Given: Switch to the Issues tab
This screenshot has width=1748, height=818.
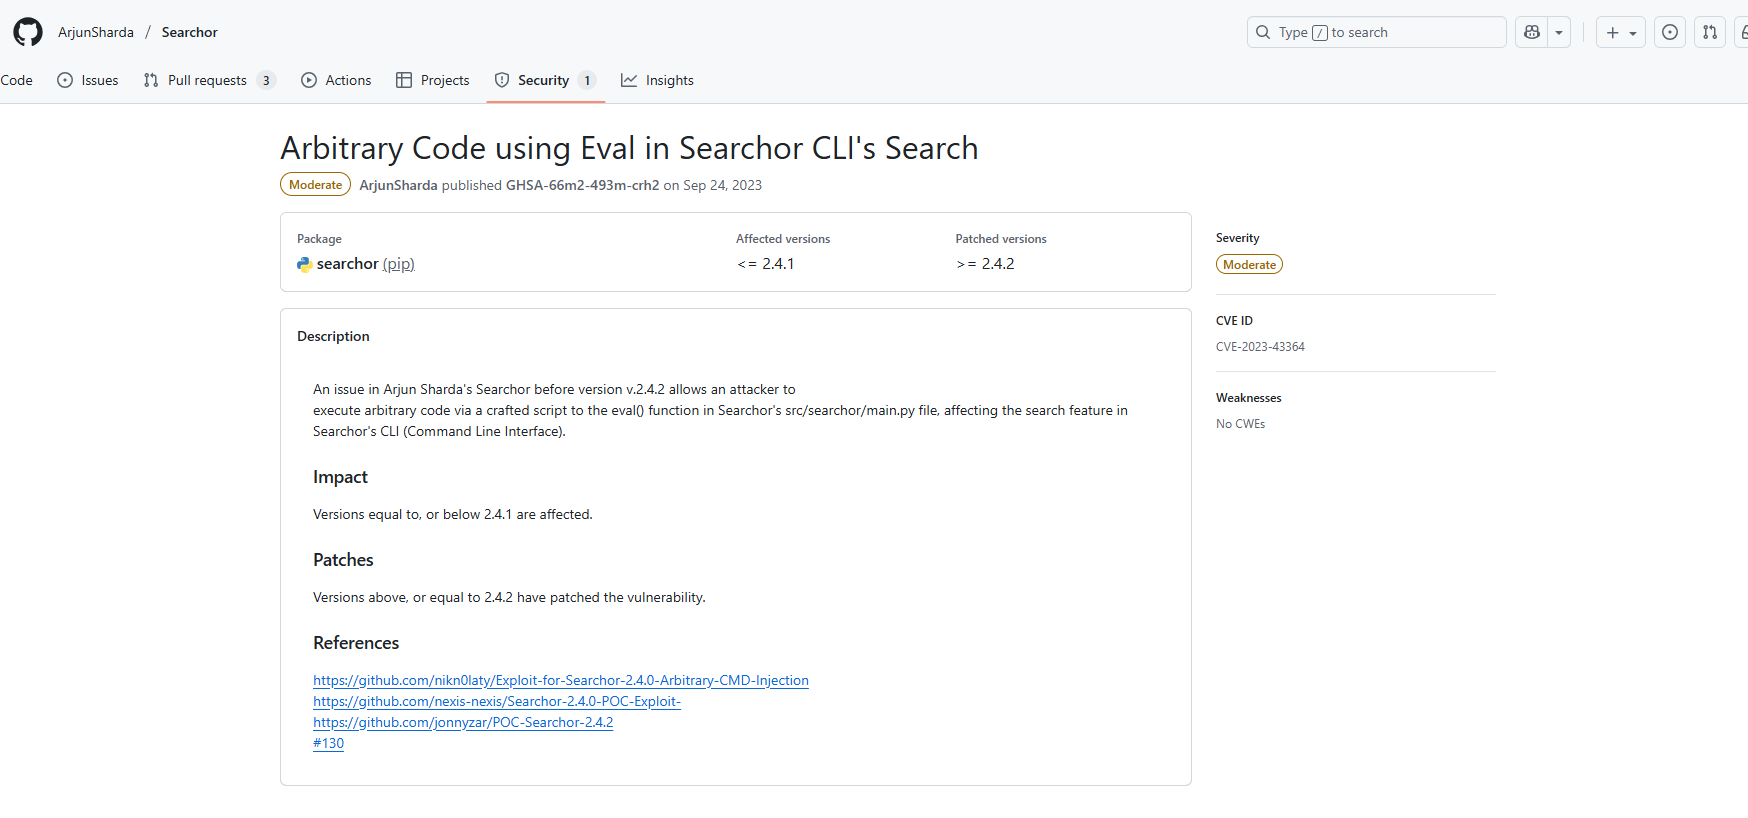Looking at the screenshot, I should click(x=88, y=80).
